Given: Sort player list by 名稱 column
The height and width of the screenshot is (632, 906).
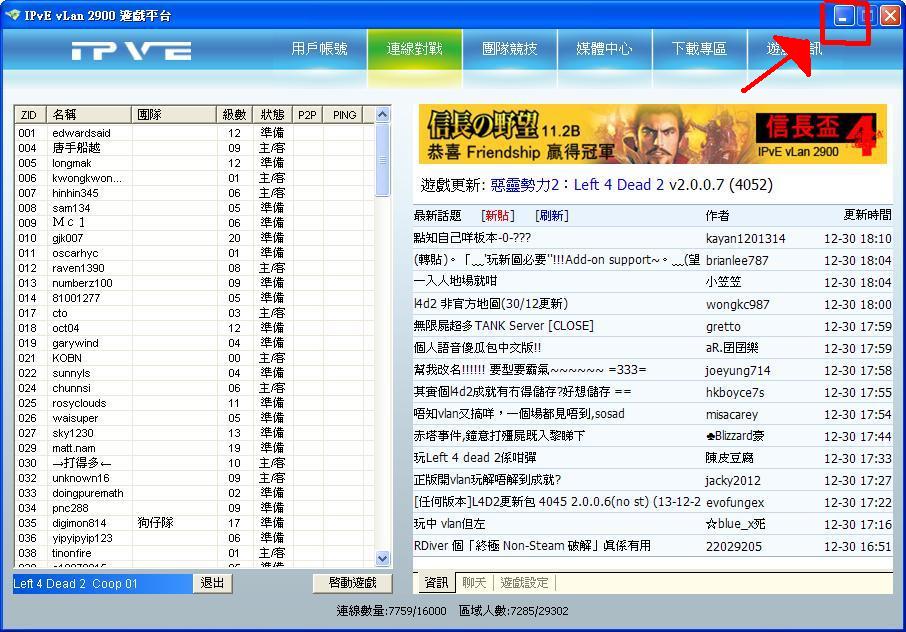Looking at the screenshot, I should click(x=88, y=115).
